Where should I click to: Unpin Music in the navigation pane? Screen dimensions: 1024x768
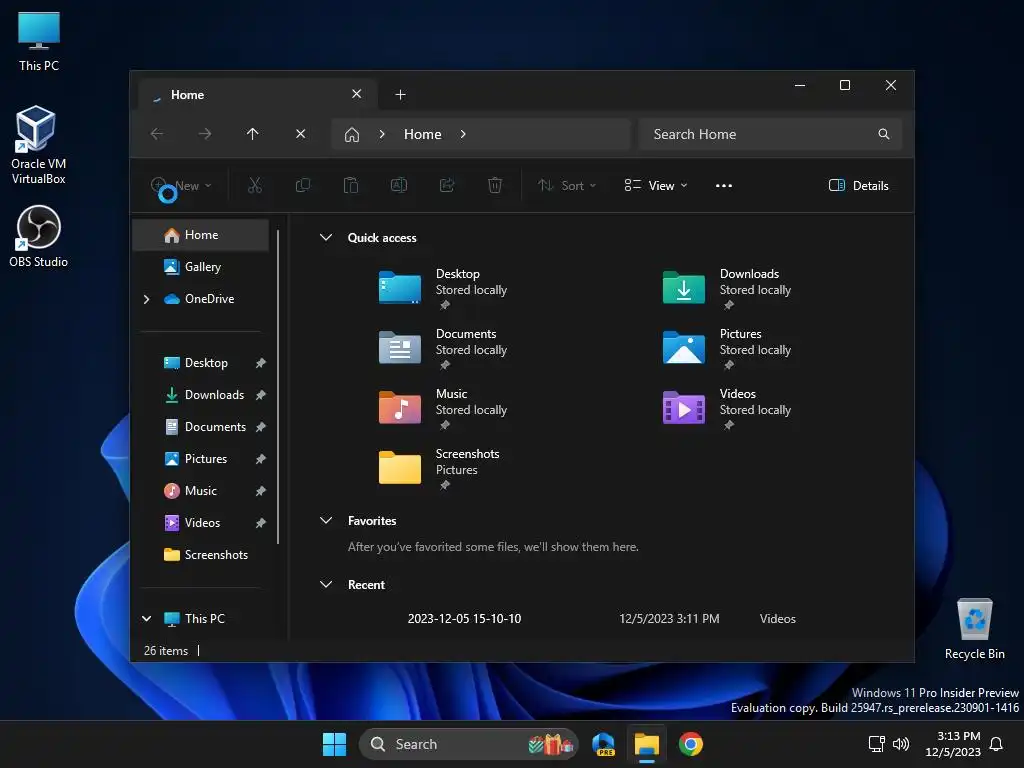(261, 491)
